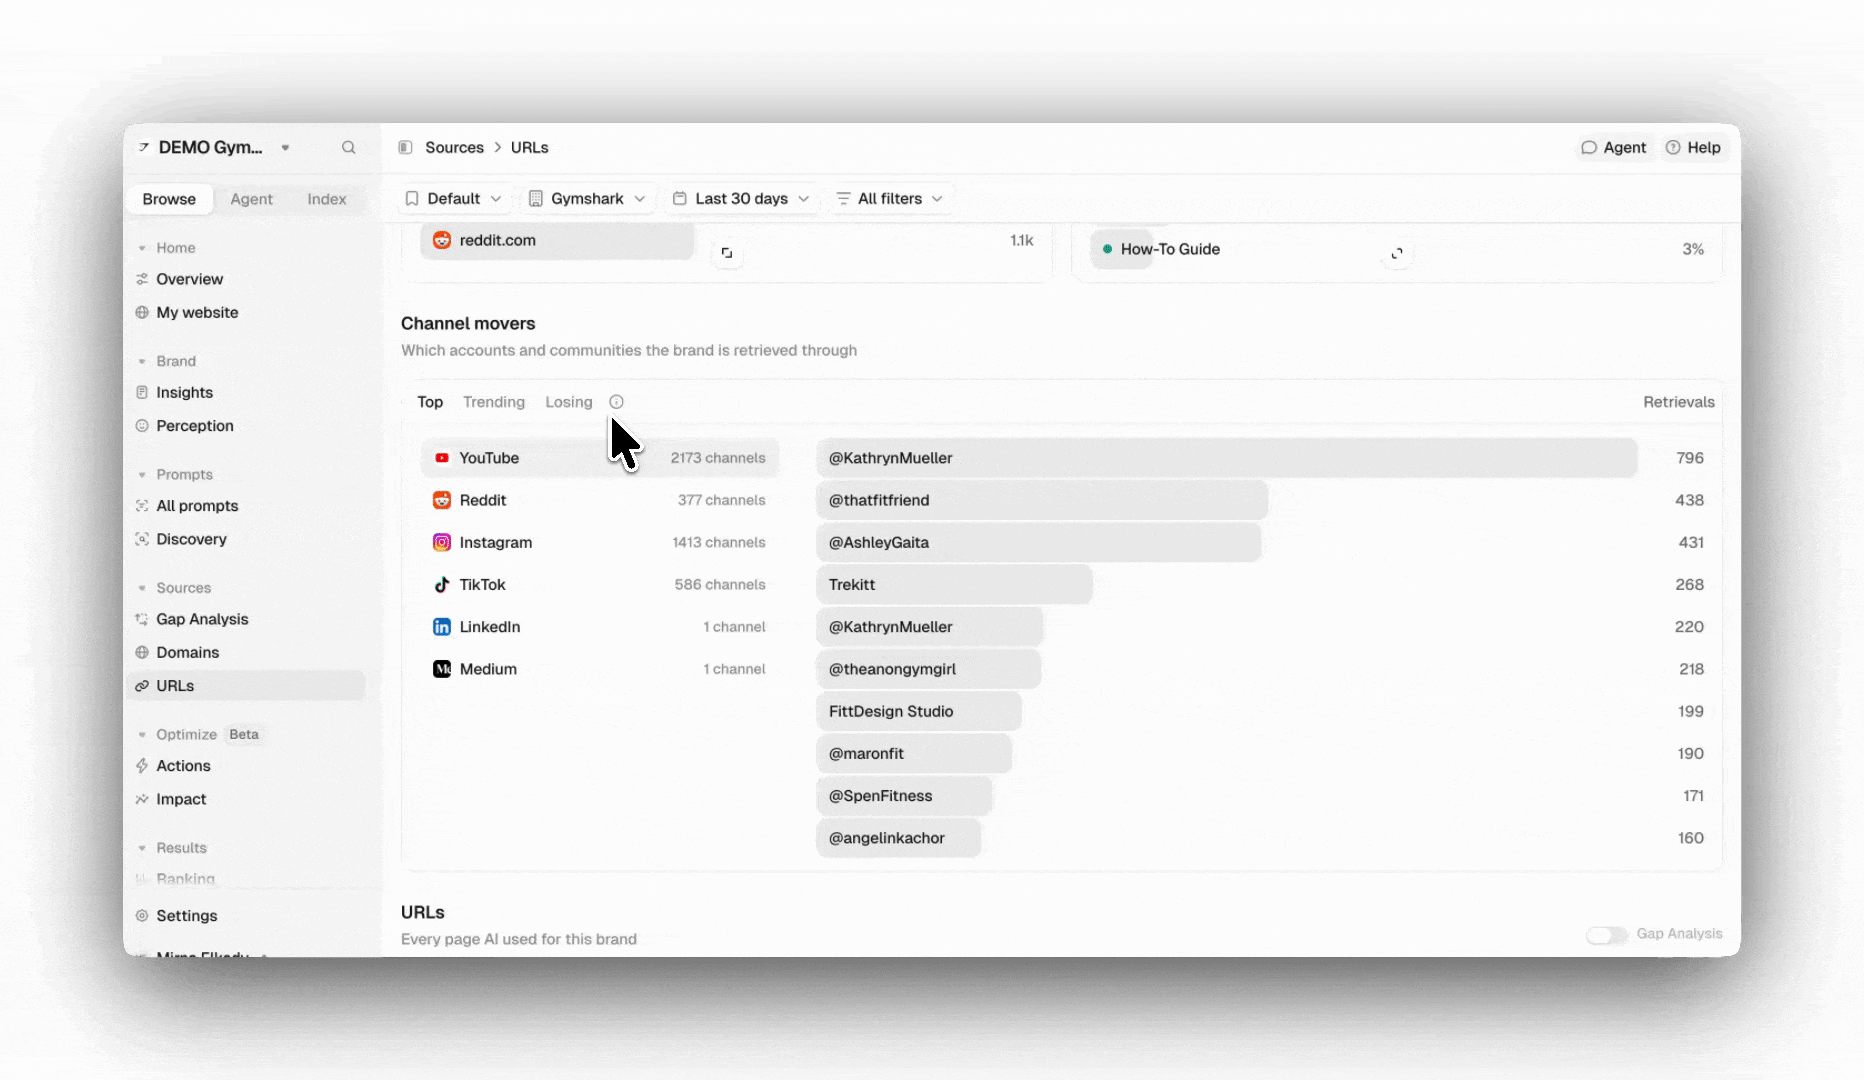Select the FittDesign Studio retrieval bar
This screenshot has height=1080, width=1864.
pyautogui.click(x=919, y=711)
